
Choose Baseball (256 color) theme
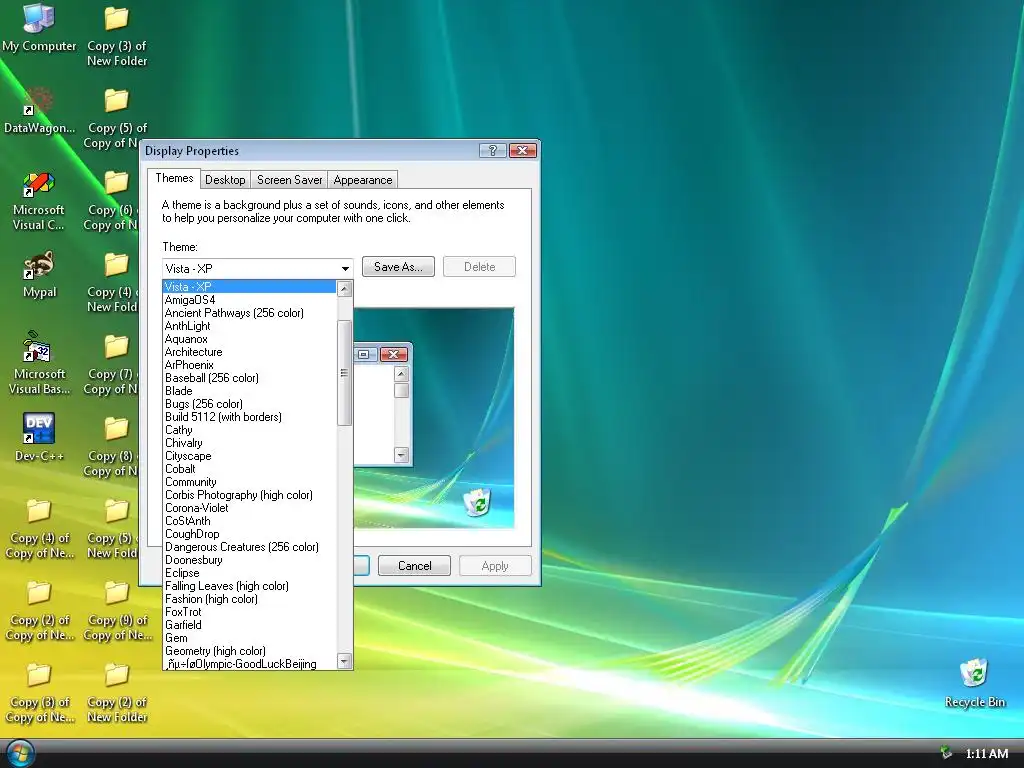249,378
